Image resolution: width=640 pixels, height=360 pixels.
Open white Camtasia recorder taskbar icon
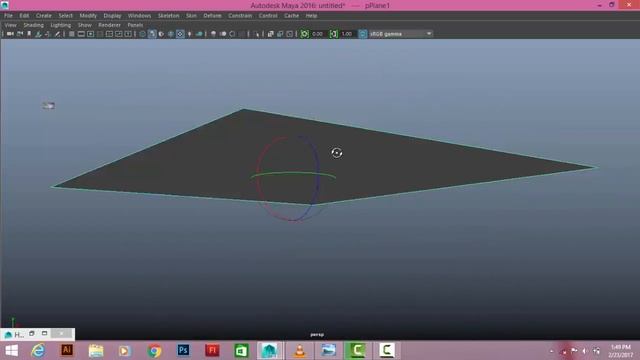[387, 350]
